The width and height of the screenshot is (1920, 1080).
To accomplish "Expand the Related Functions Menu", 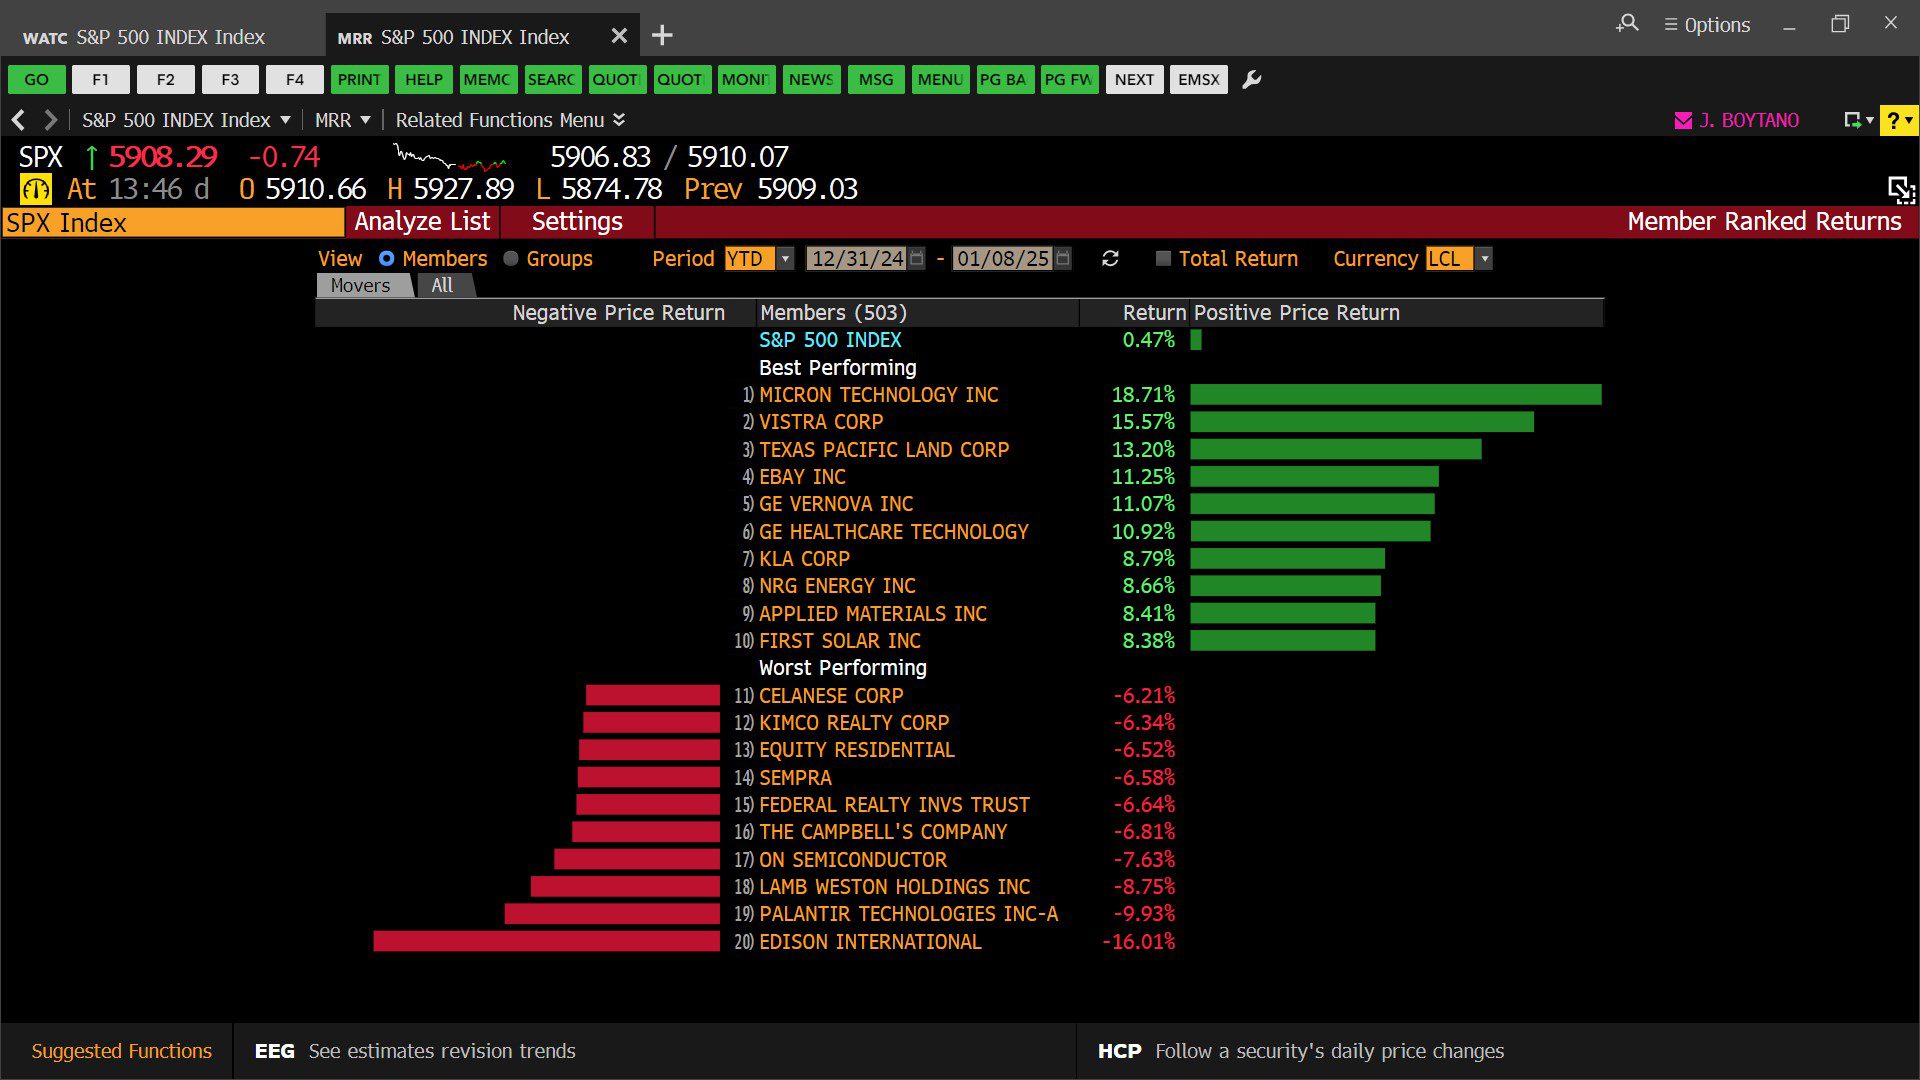I will (510, 120).
